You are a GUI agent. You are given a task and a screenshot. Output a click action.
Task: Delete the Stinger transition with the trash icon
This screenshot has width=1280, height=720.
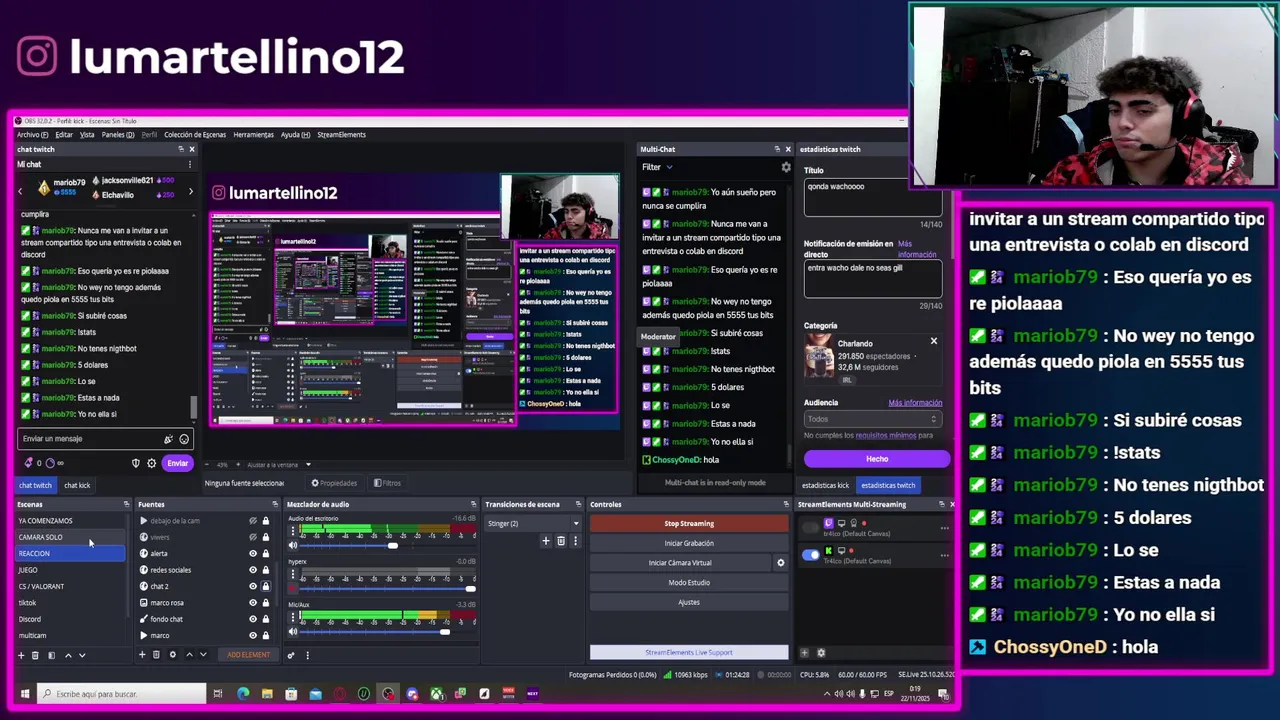coord(561,541)
